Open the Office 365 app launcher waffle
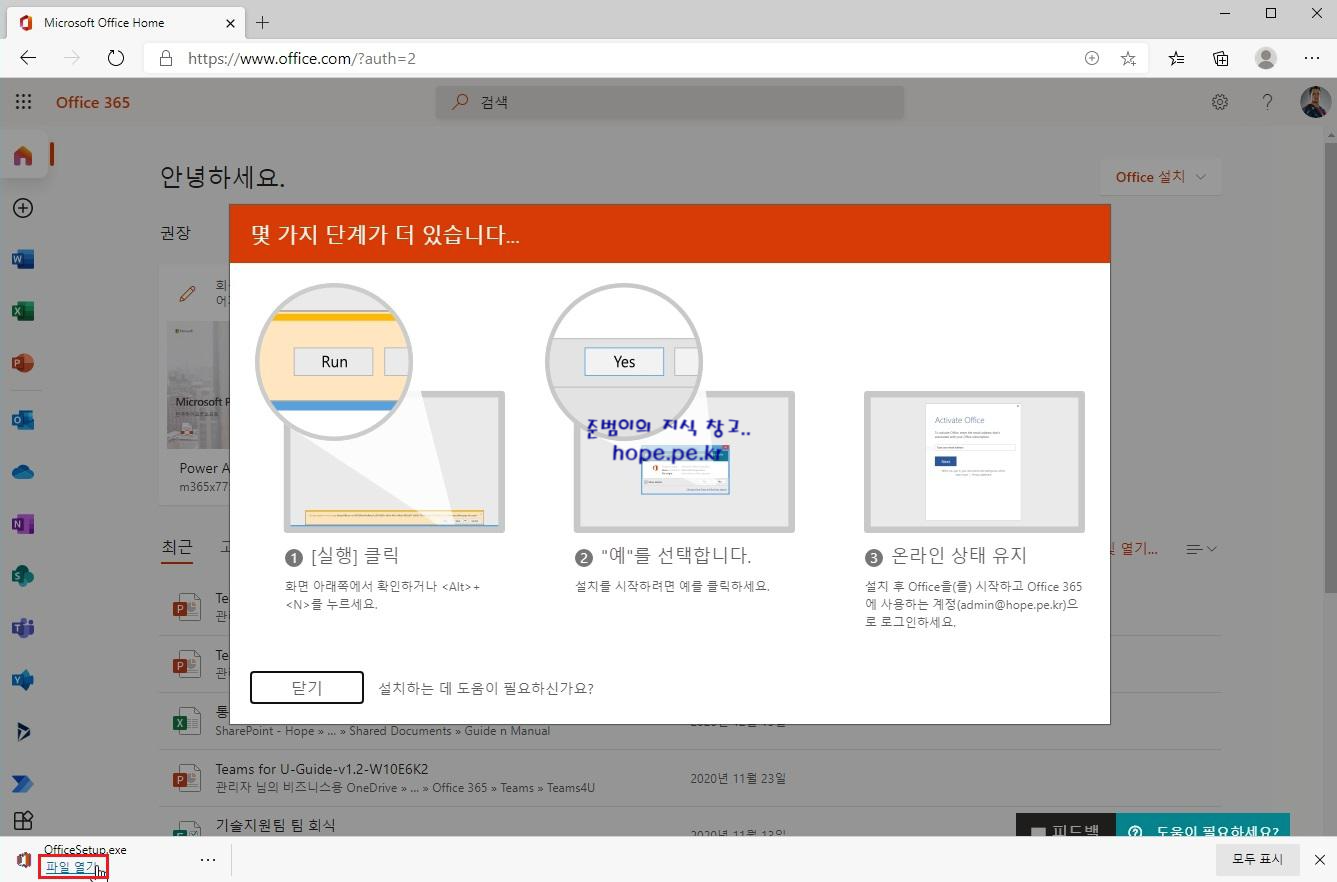The width and height of the screenshot is (1337, 882). [23, 102]
